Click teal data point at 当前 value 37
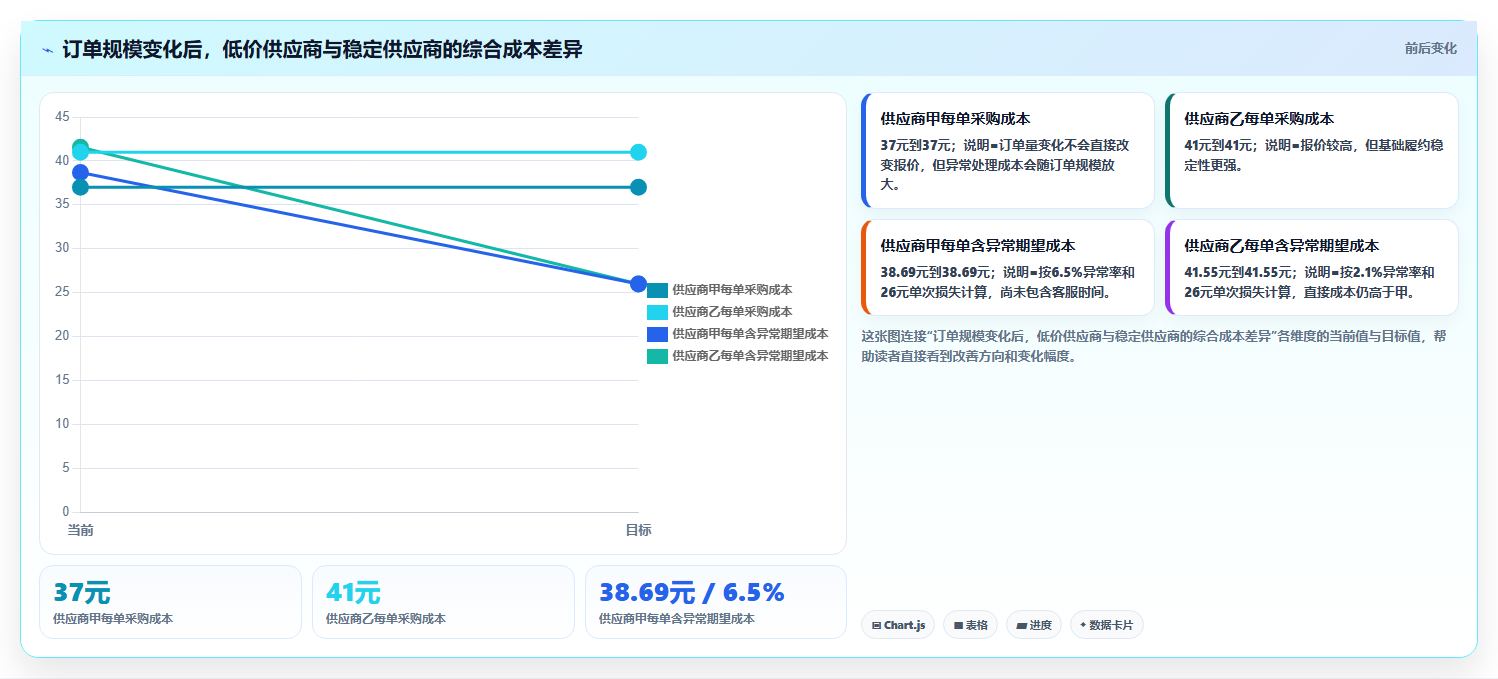Viewport: 1498px width, 679px height. [x=81, y=187]
